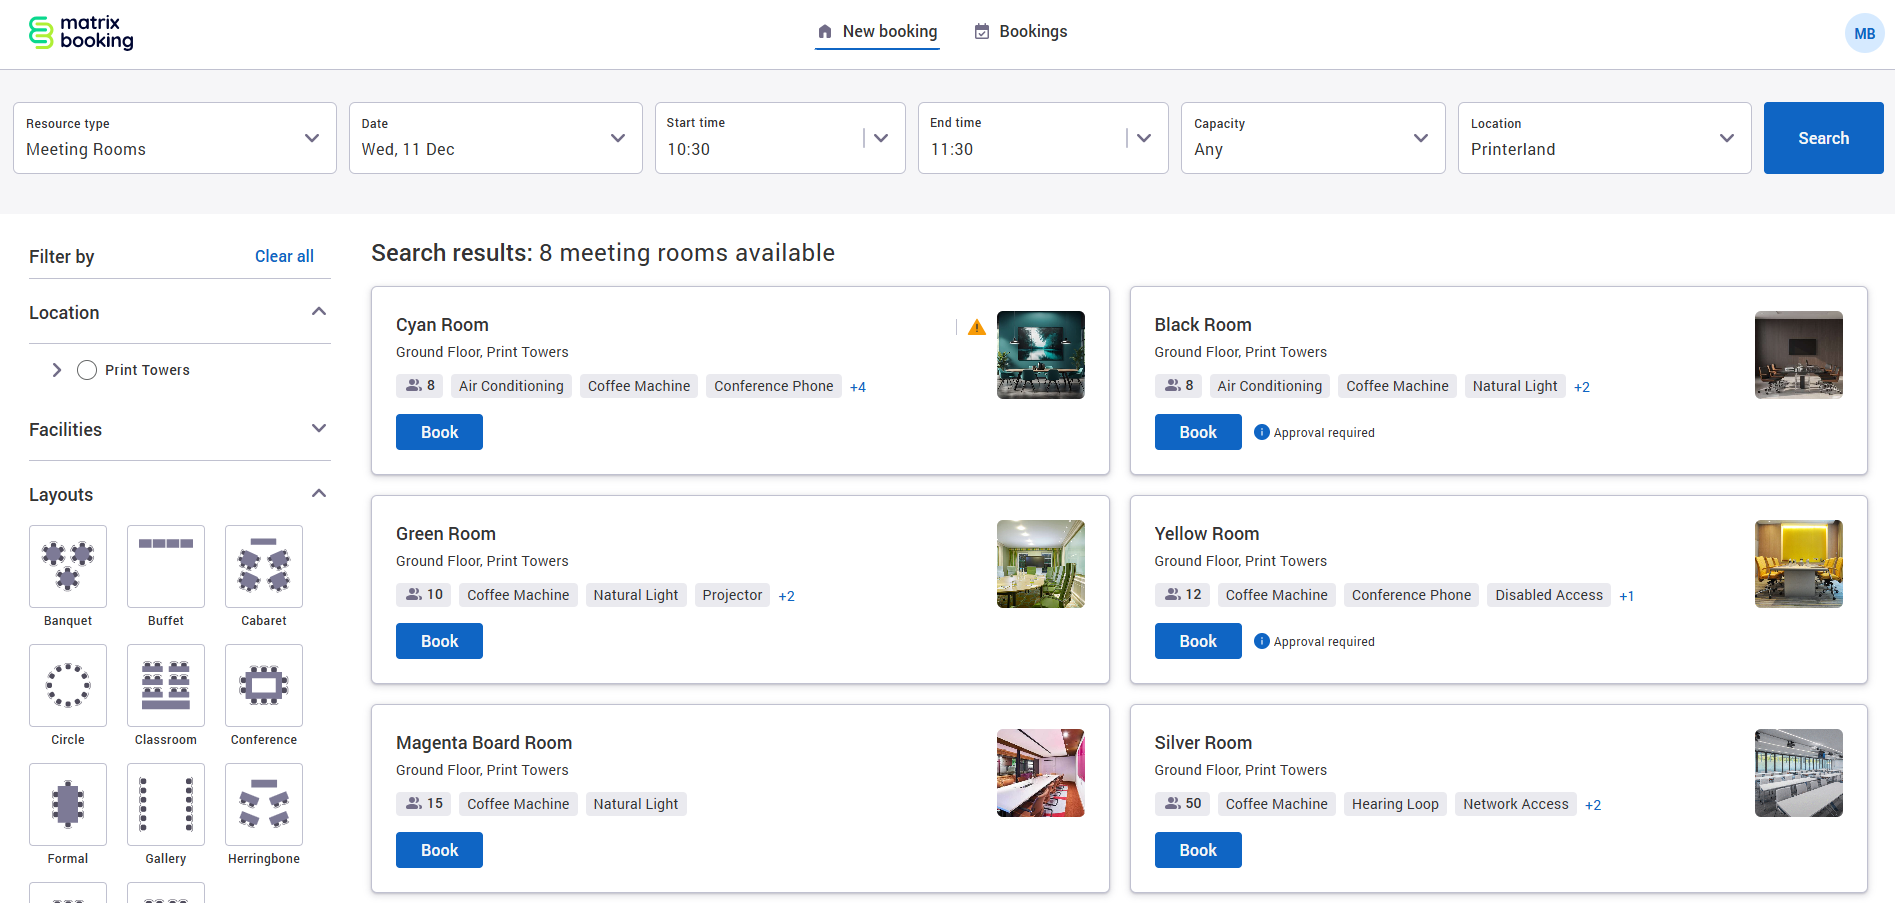Open the Capacity dropdown
This screenshot has height=903, width=1895.
pos(1313,138)
